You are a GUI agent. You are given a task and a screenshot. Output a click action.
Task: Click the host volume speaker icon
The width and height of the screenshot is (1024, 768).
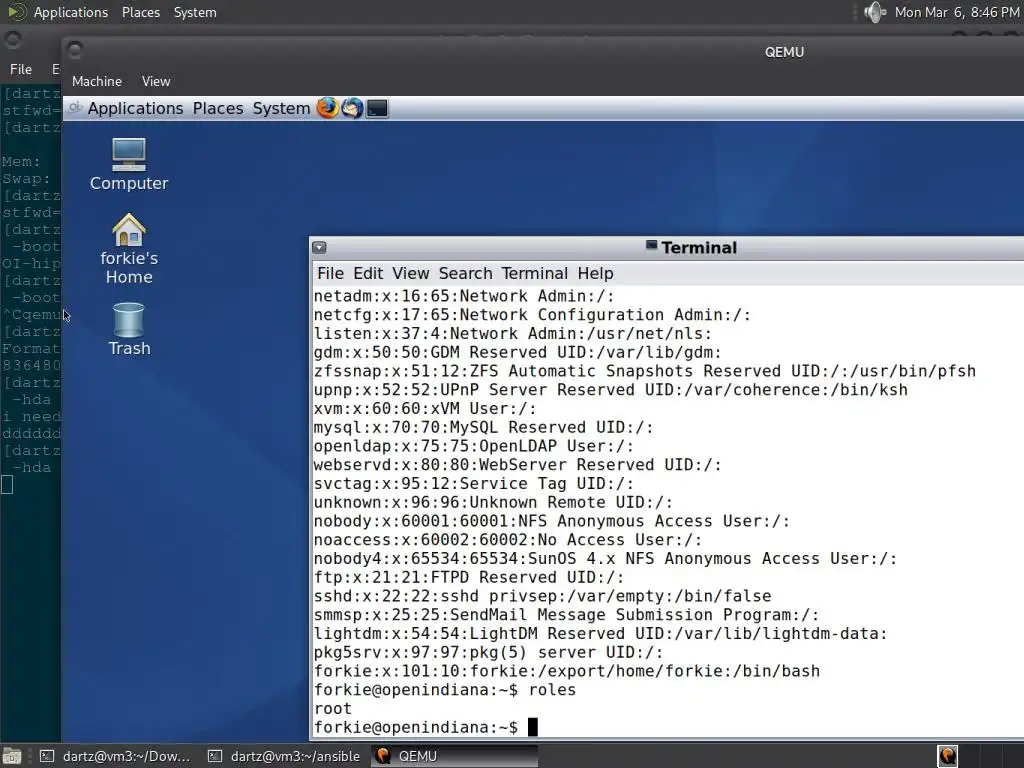pos(874,12)
